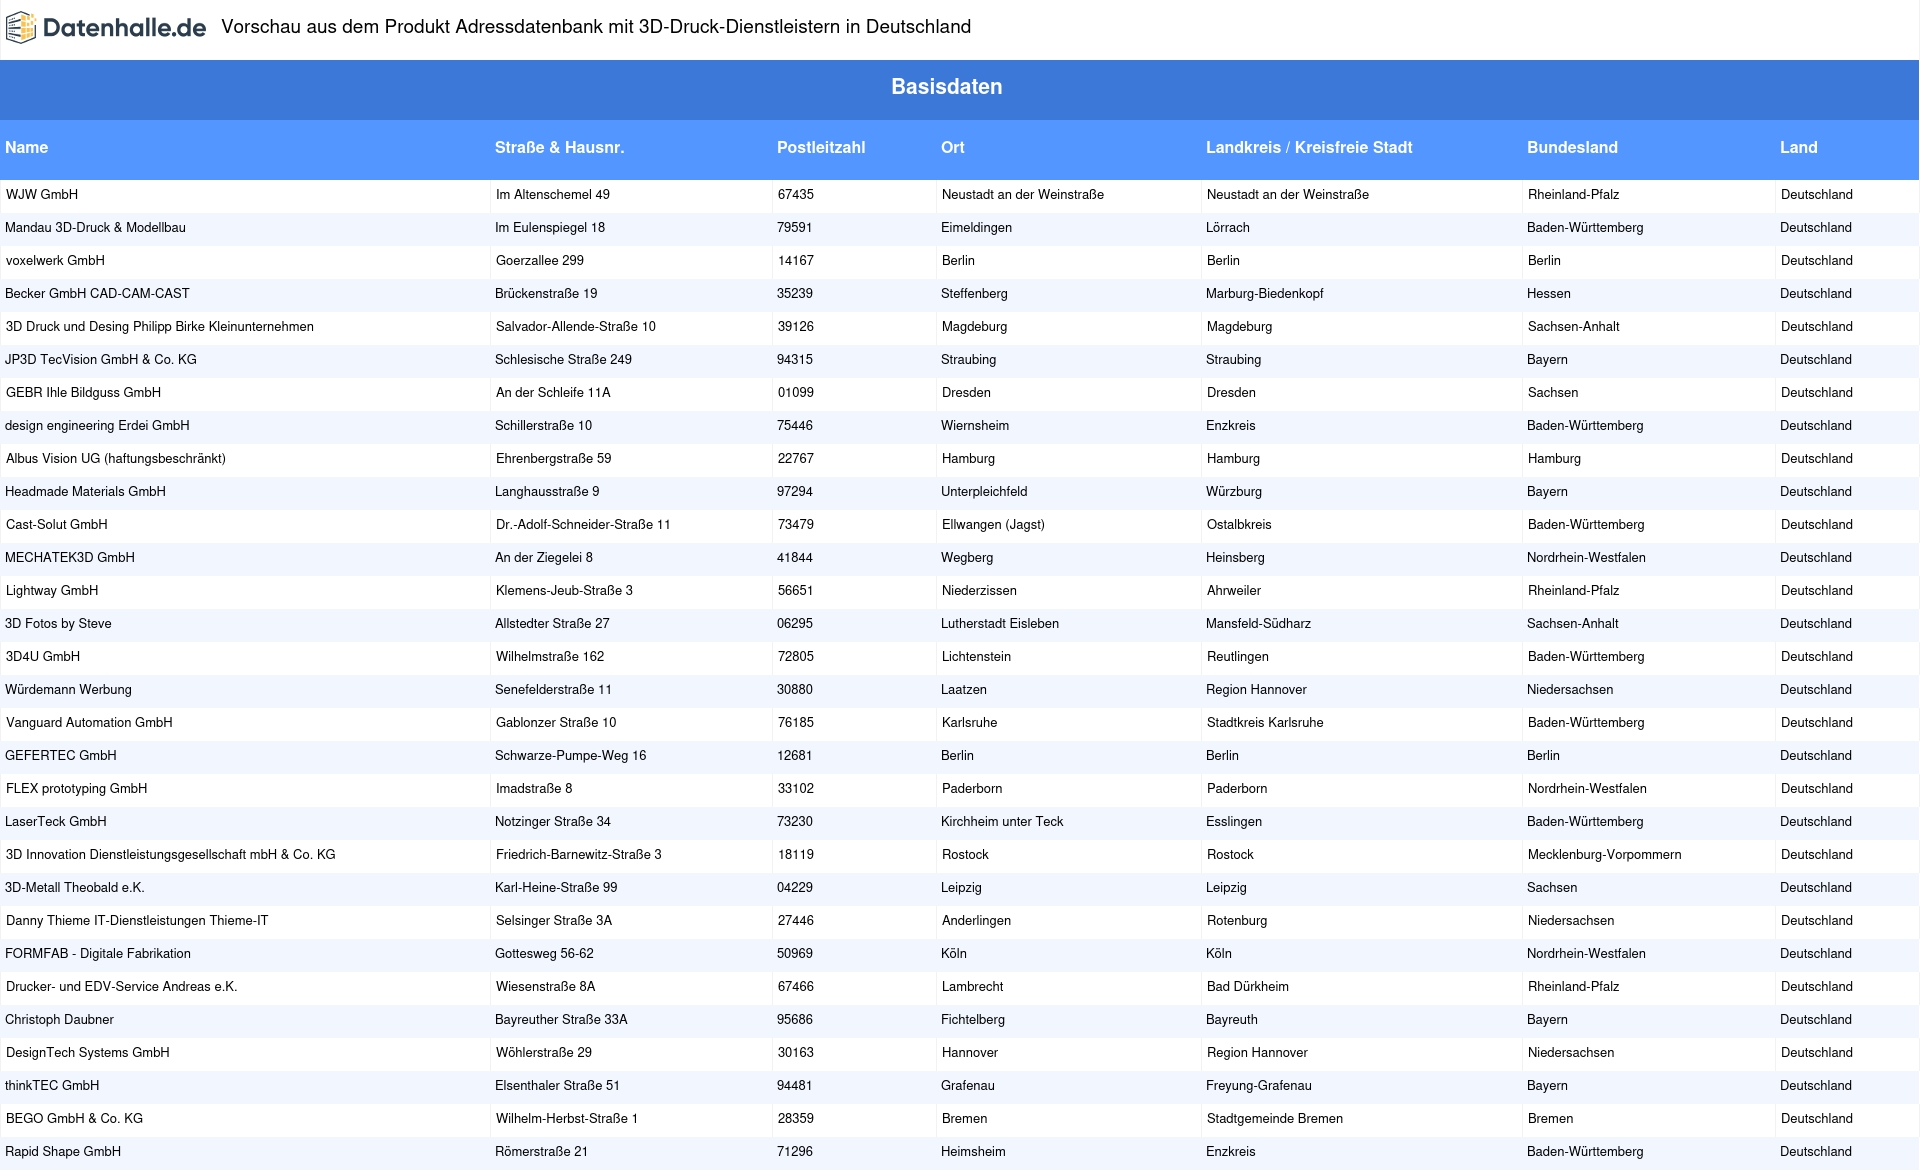
Task: Select town Lutherstadt Eisleben
Action: click(x=1000, y=623)
